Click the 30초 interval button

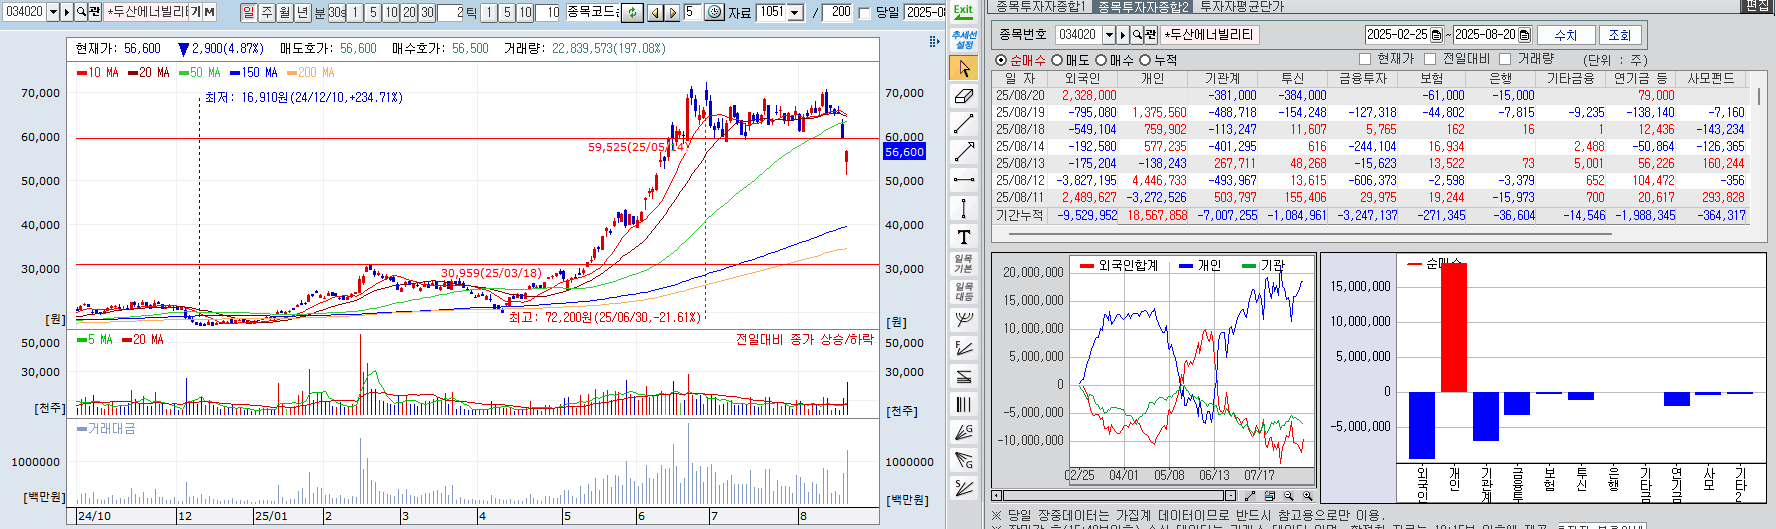[337, 13]
